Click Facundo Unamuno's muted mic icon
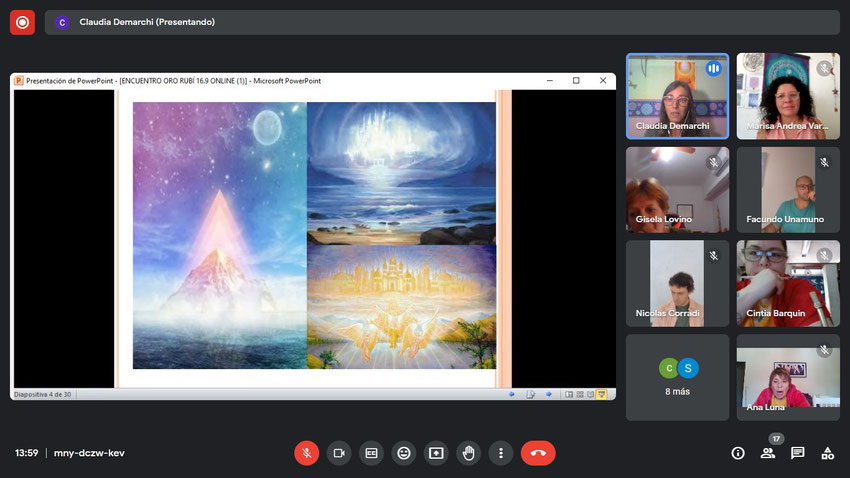This screenshot has width=850, height=478. 824,162
